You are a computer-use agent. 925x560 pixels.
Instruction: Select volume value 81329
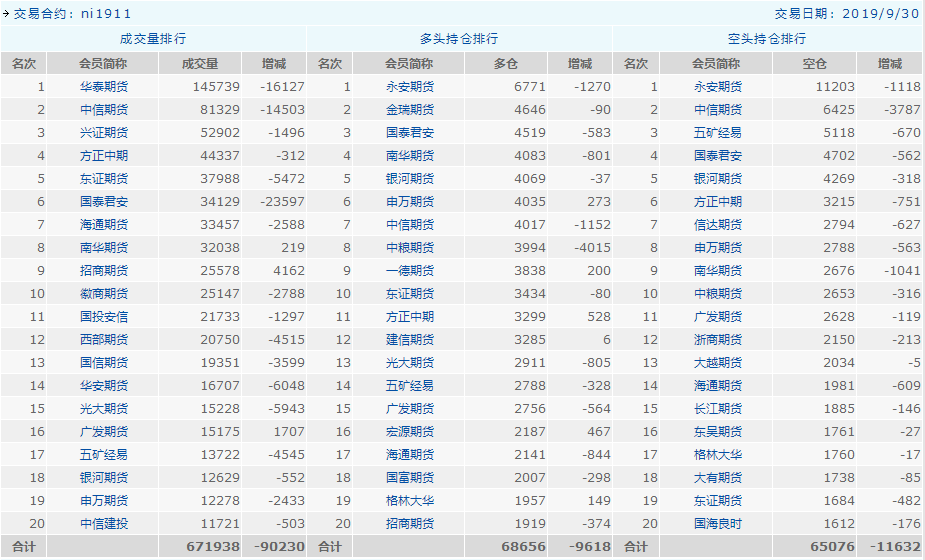coord(219,110)
